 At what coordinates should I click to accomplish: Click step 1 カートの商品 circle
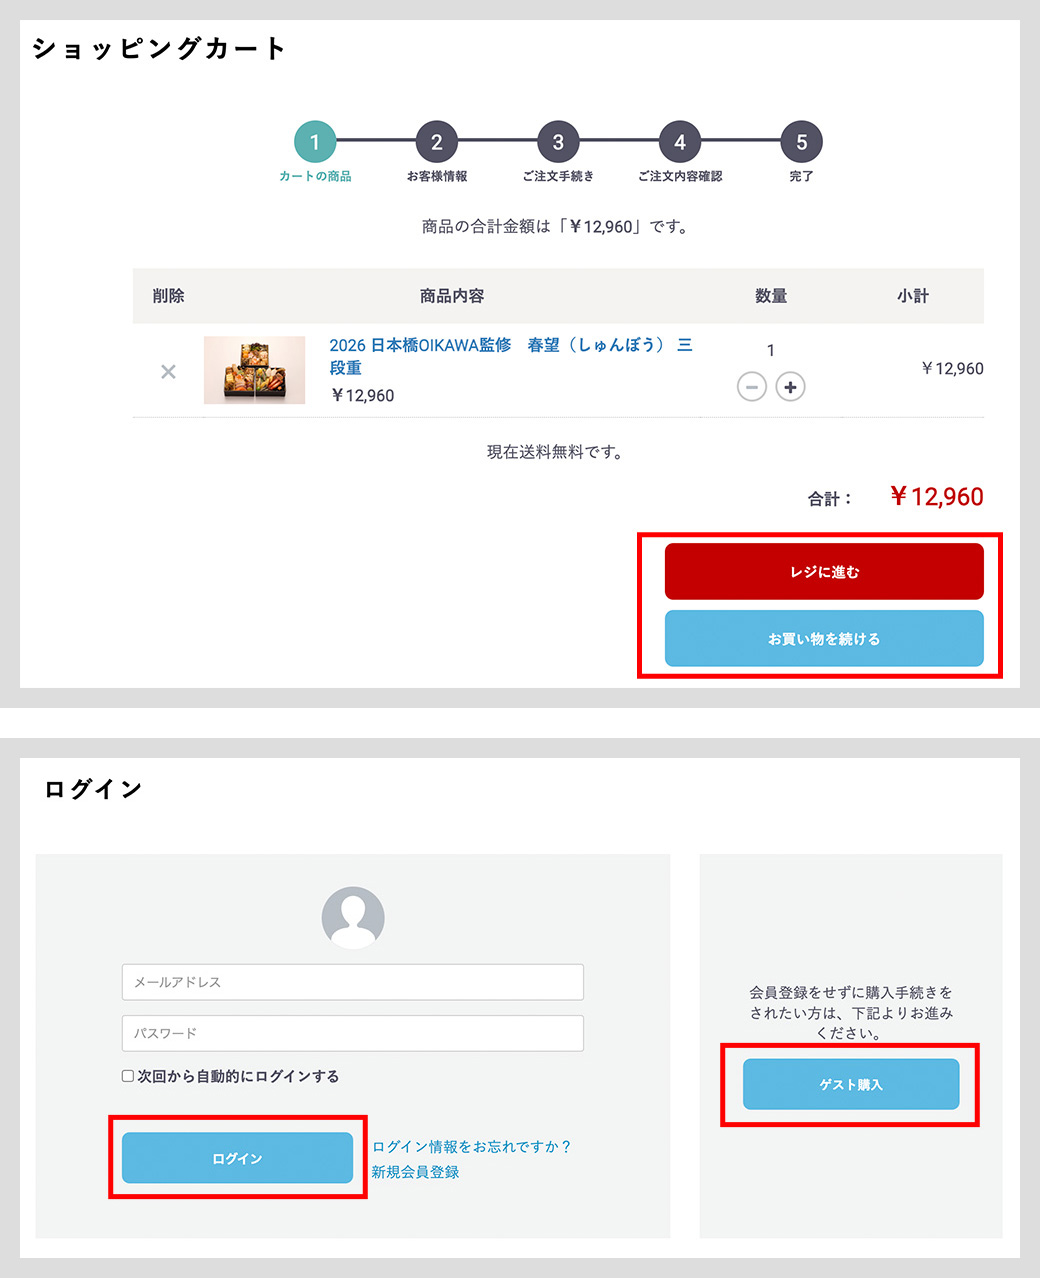315,142
